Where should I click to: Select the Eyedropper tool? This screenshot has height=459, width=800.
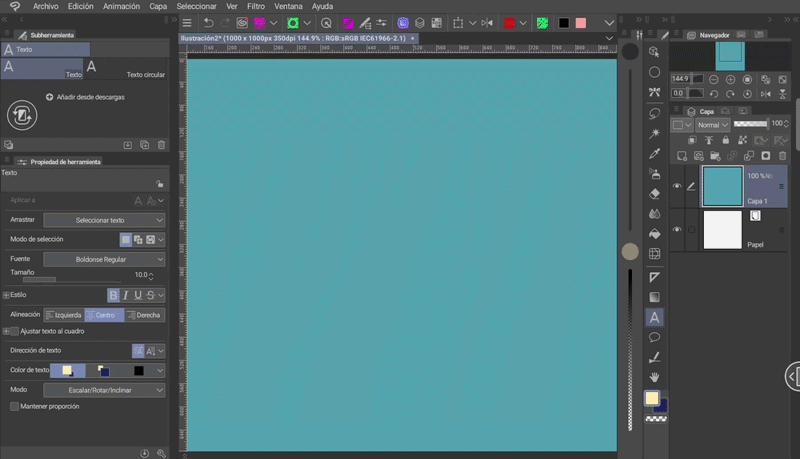[x=654, y=153]
